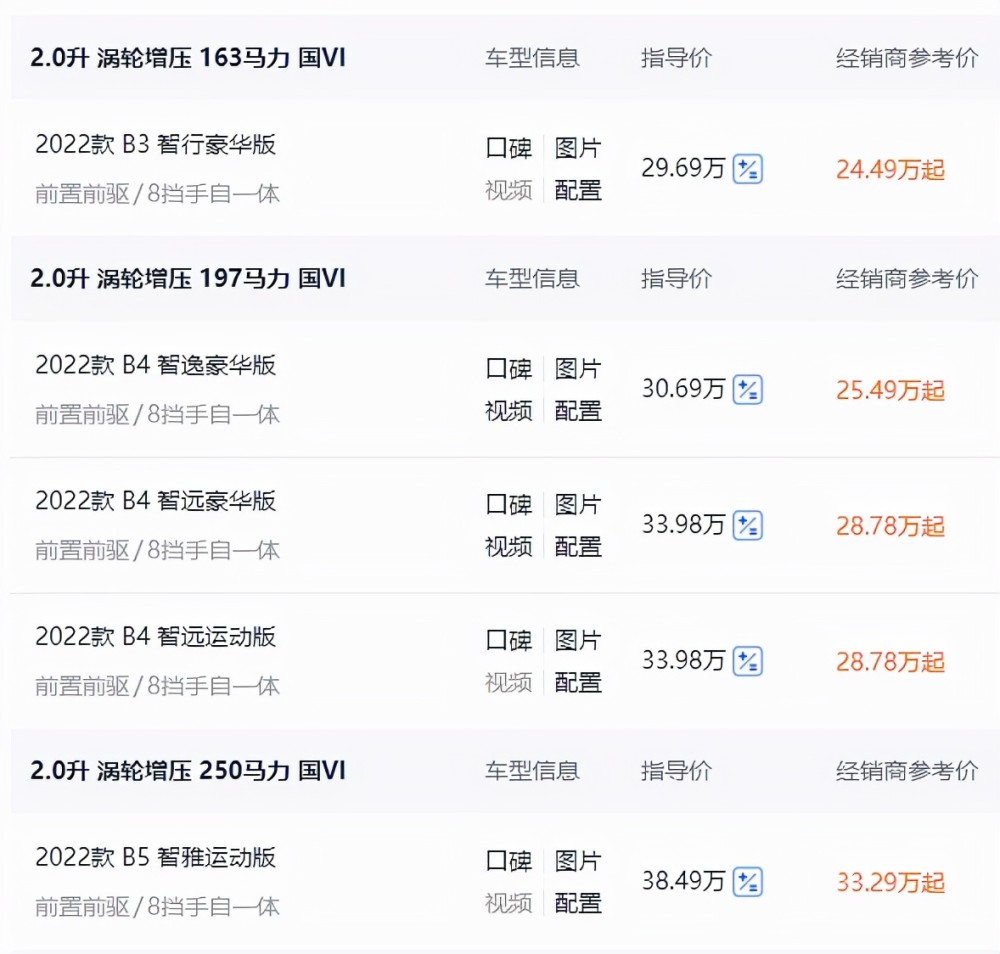Open price calculator icon beside 30.69万
Viewport: 1000px width, 954px height.
coord(747,390)
